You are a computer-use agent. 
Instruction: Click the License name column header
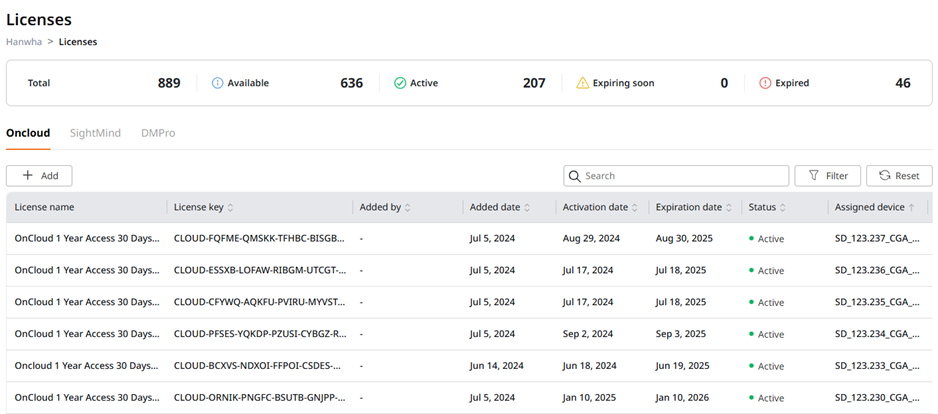pyautogui.click(x=44, y=208)
